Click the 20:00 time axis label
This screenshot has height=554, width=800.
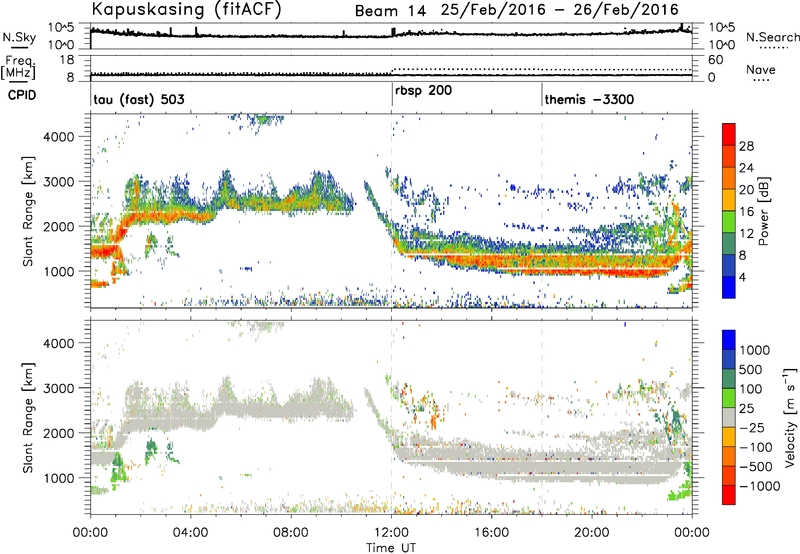tap(591, 533)
